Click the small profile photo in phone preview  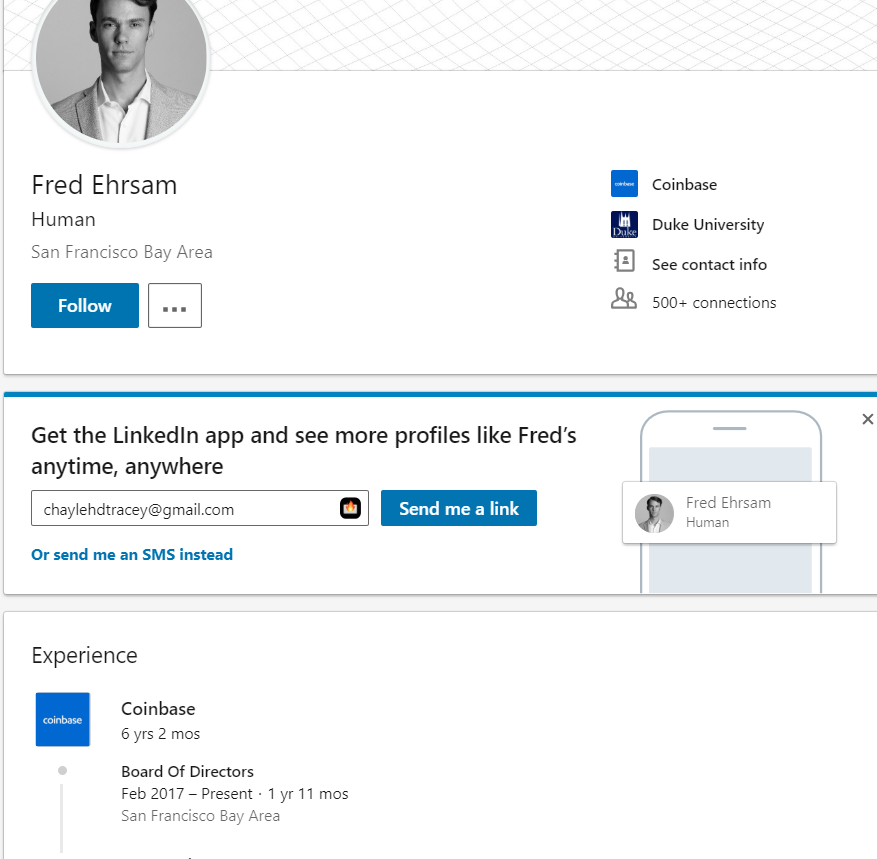pos(654,513)
